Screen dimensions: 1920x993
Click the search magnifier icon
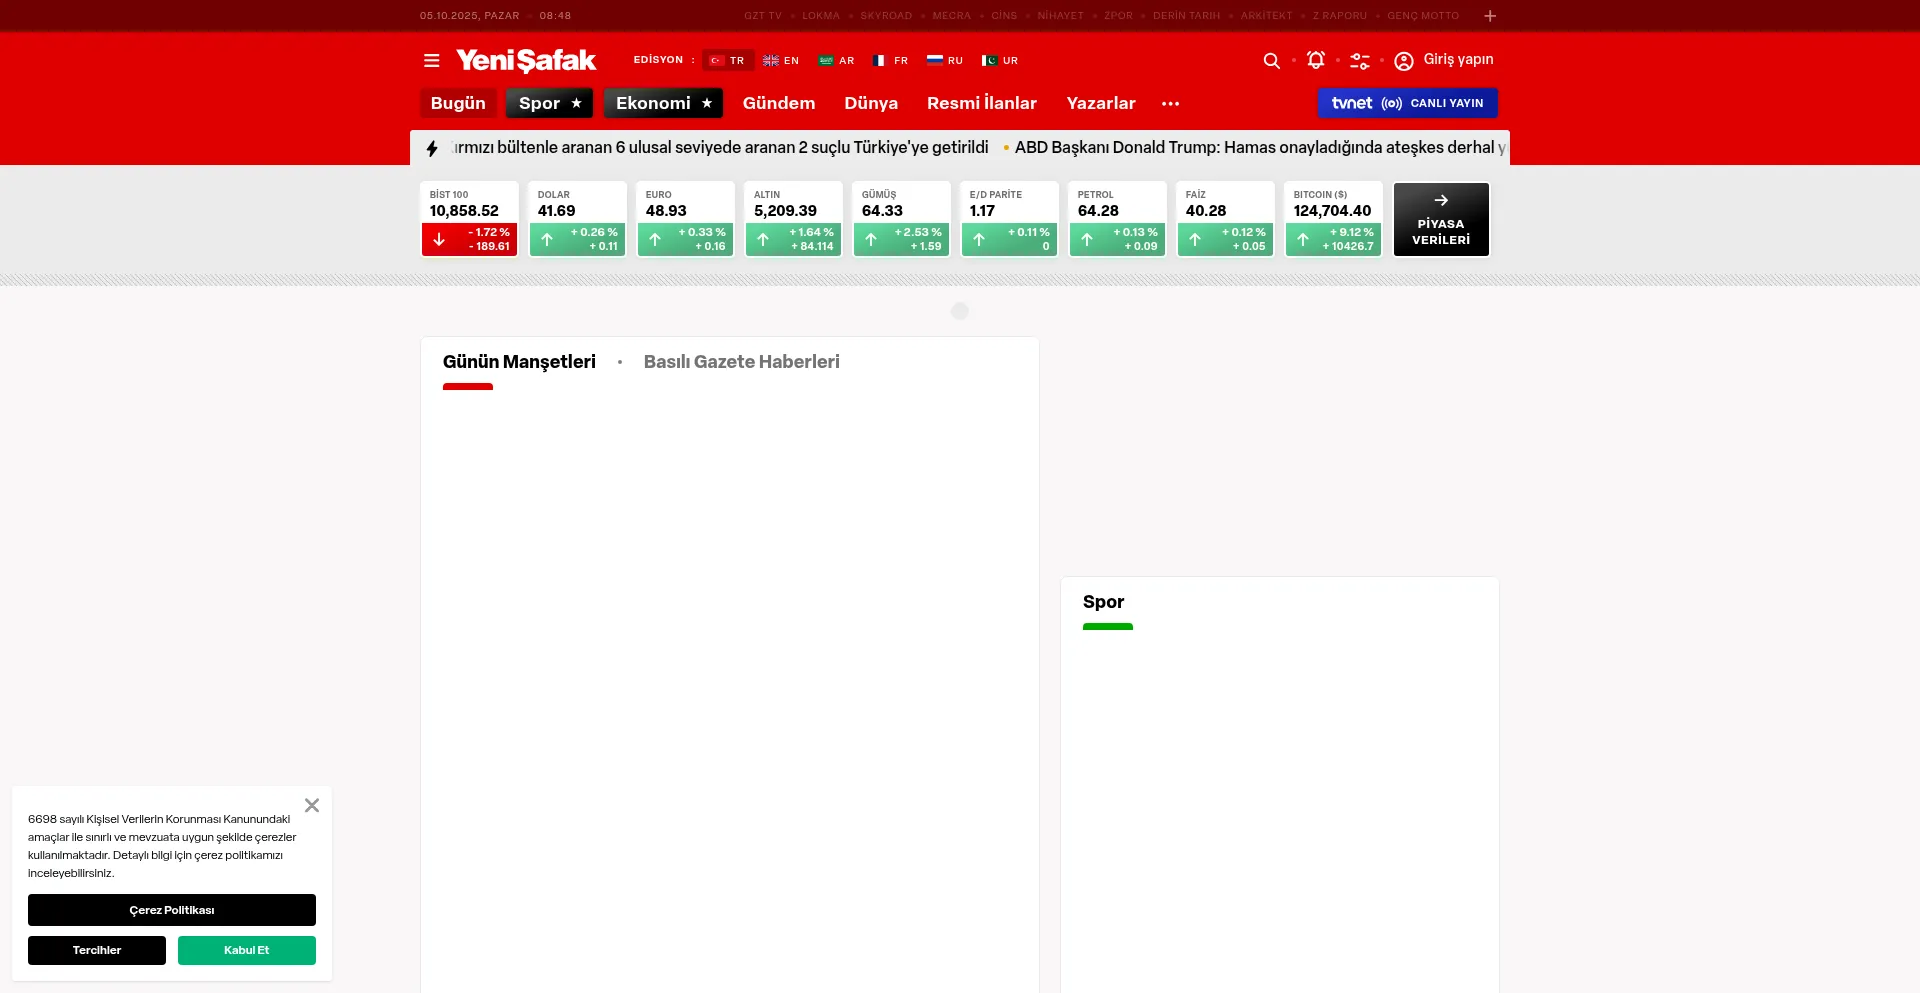click(1271, 61)
